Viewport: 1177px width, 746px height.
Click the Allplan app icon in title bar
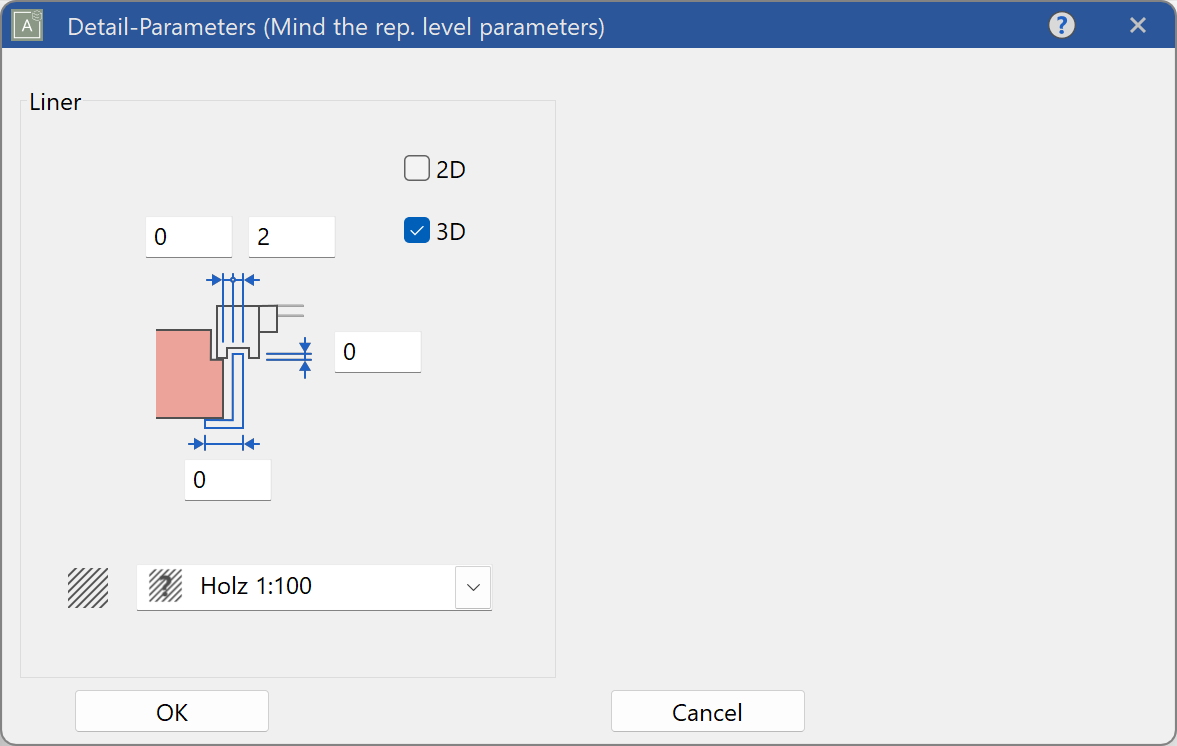[x=27, y=26]
